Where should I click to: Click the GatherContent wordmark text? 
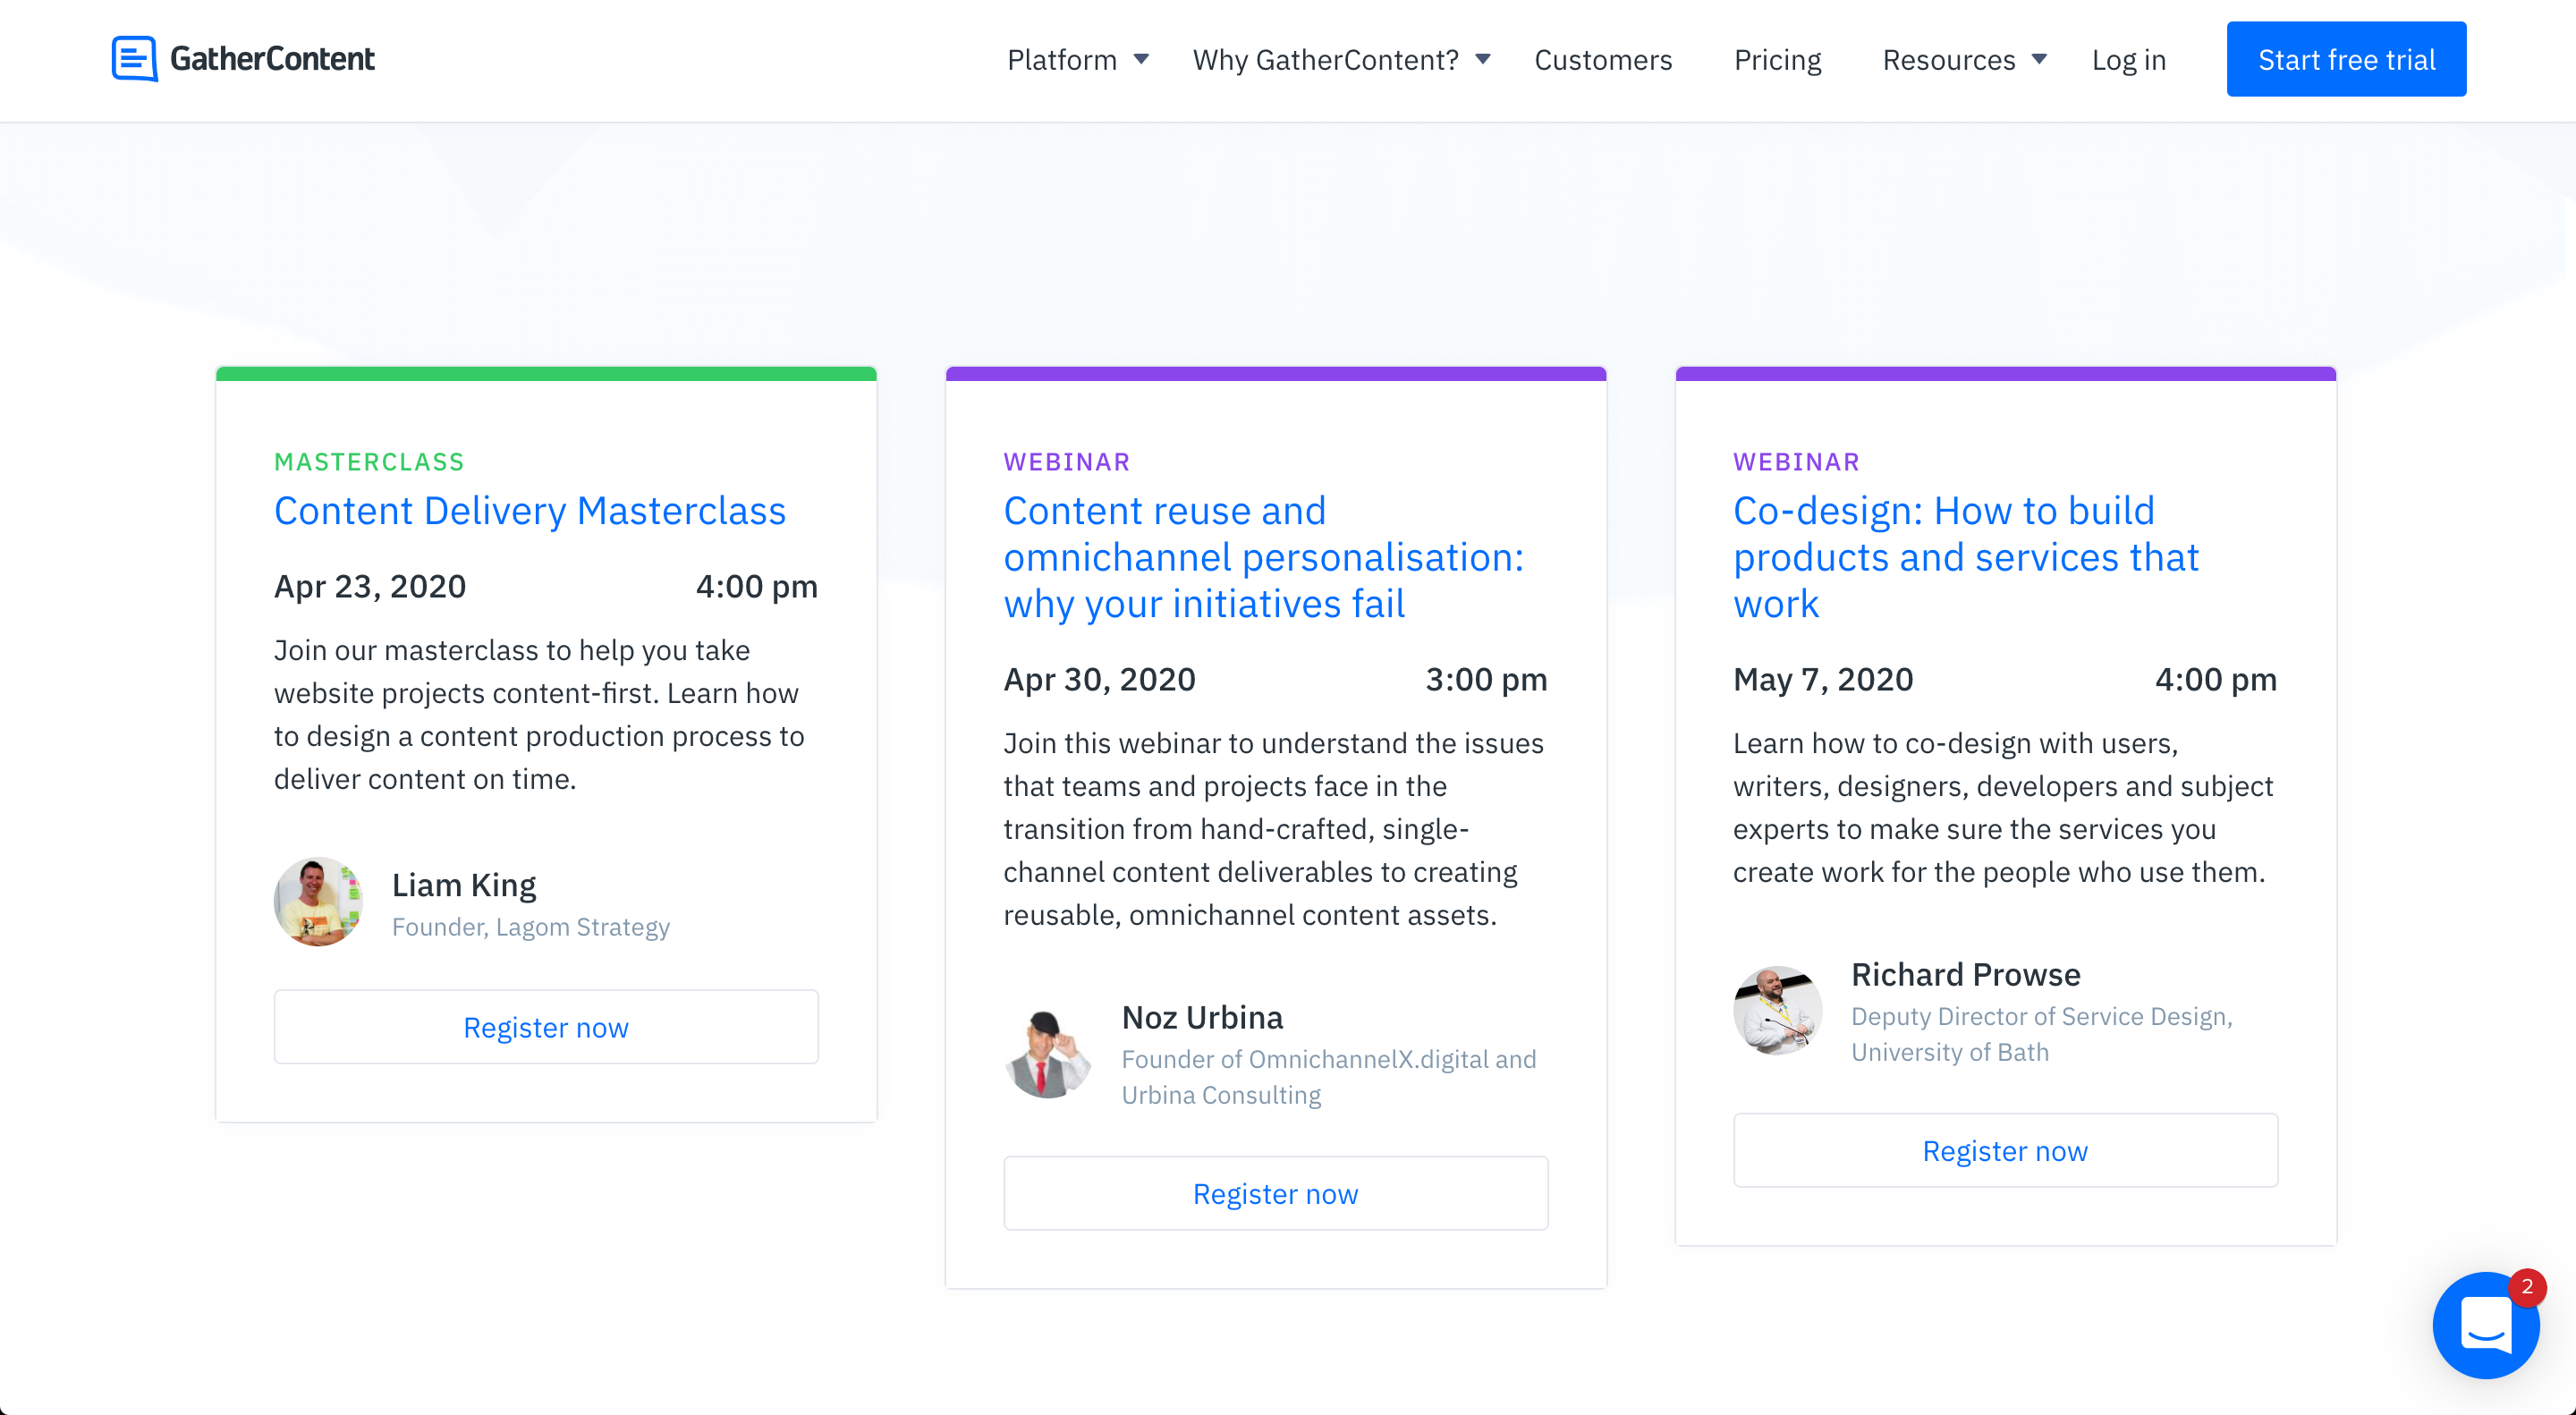coord(272,59)
